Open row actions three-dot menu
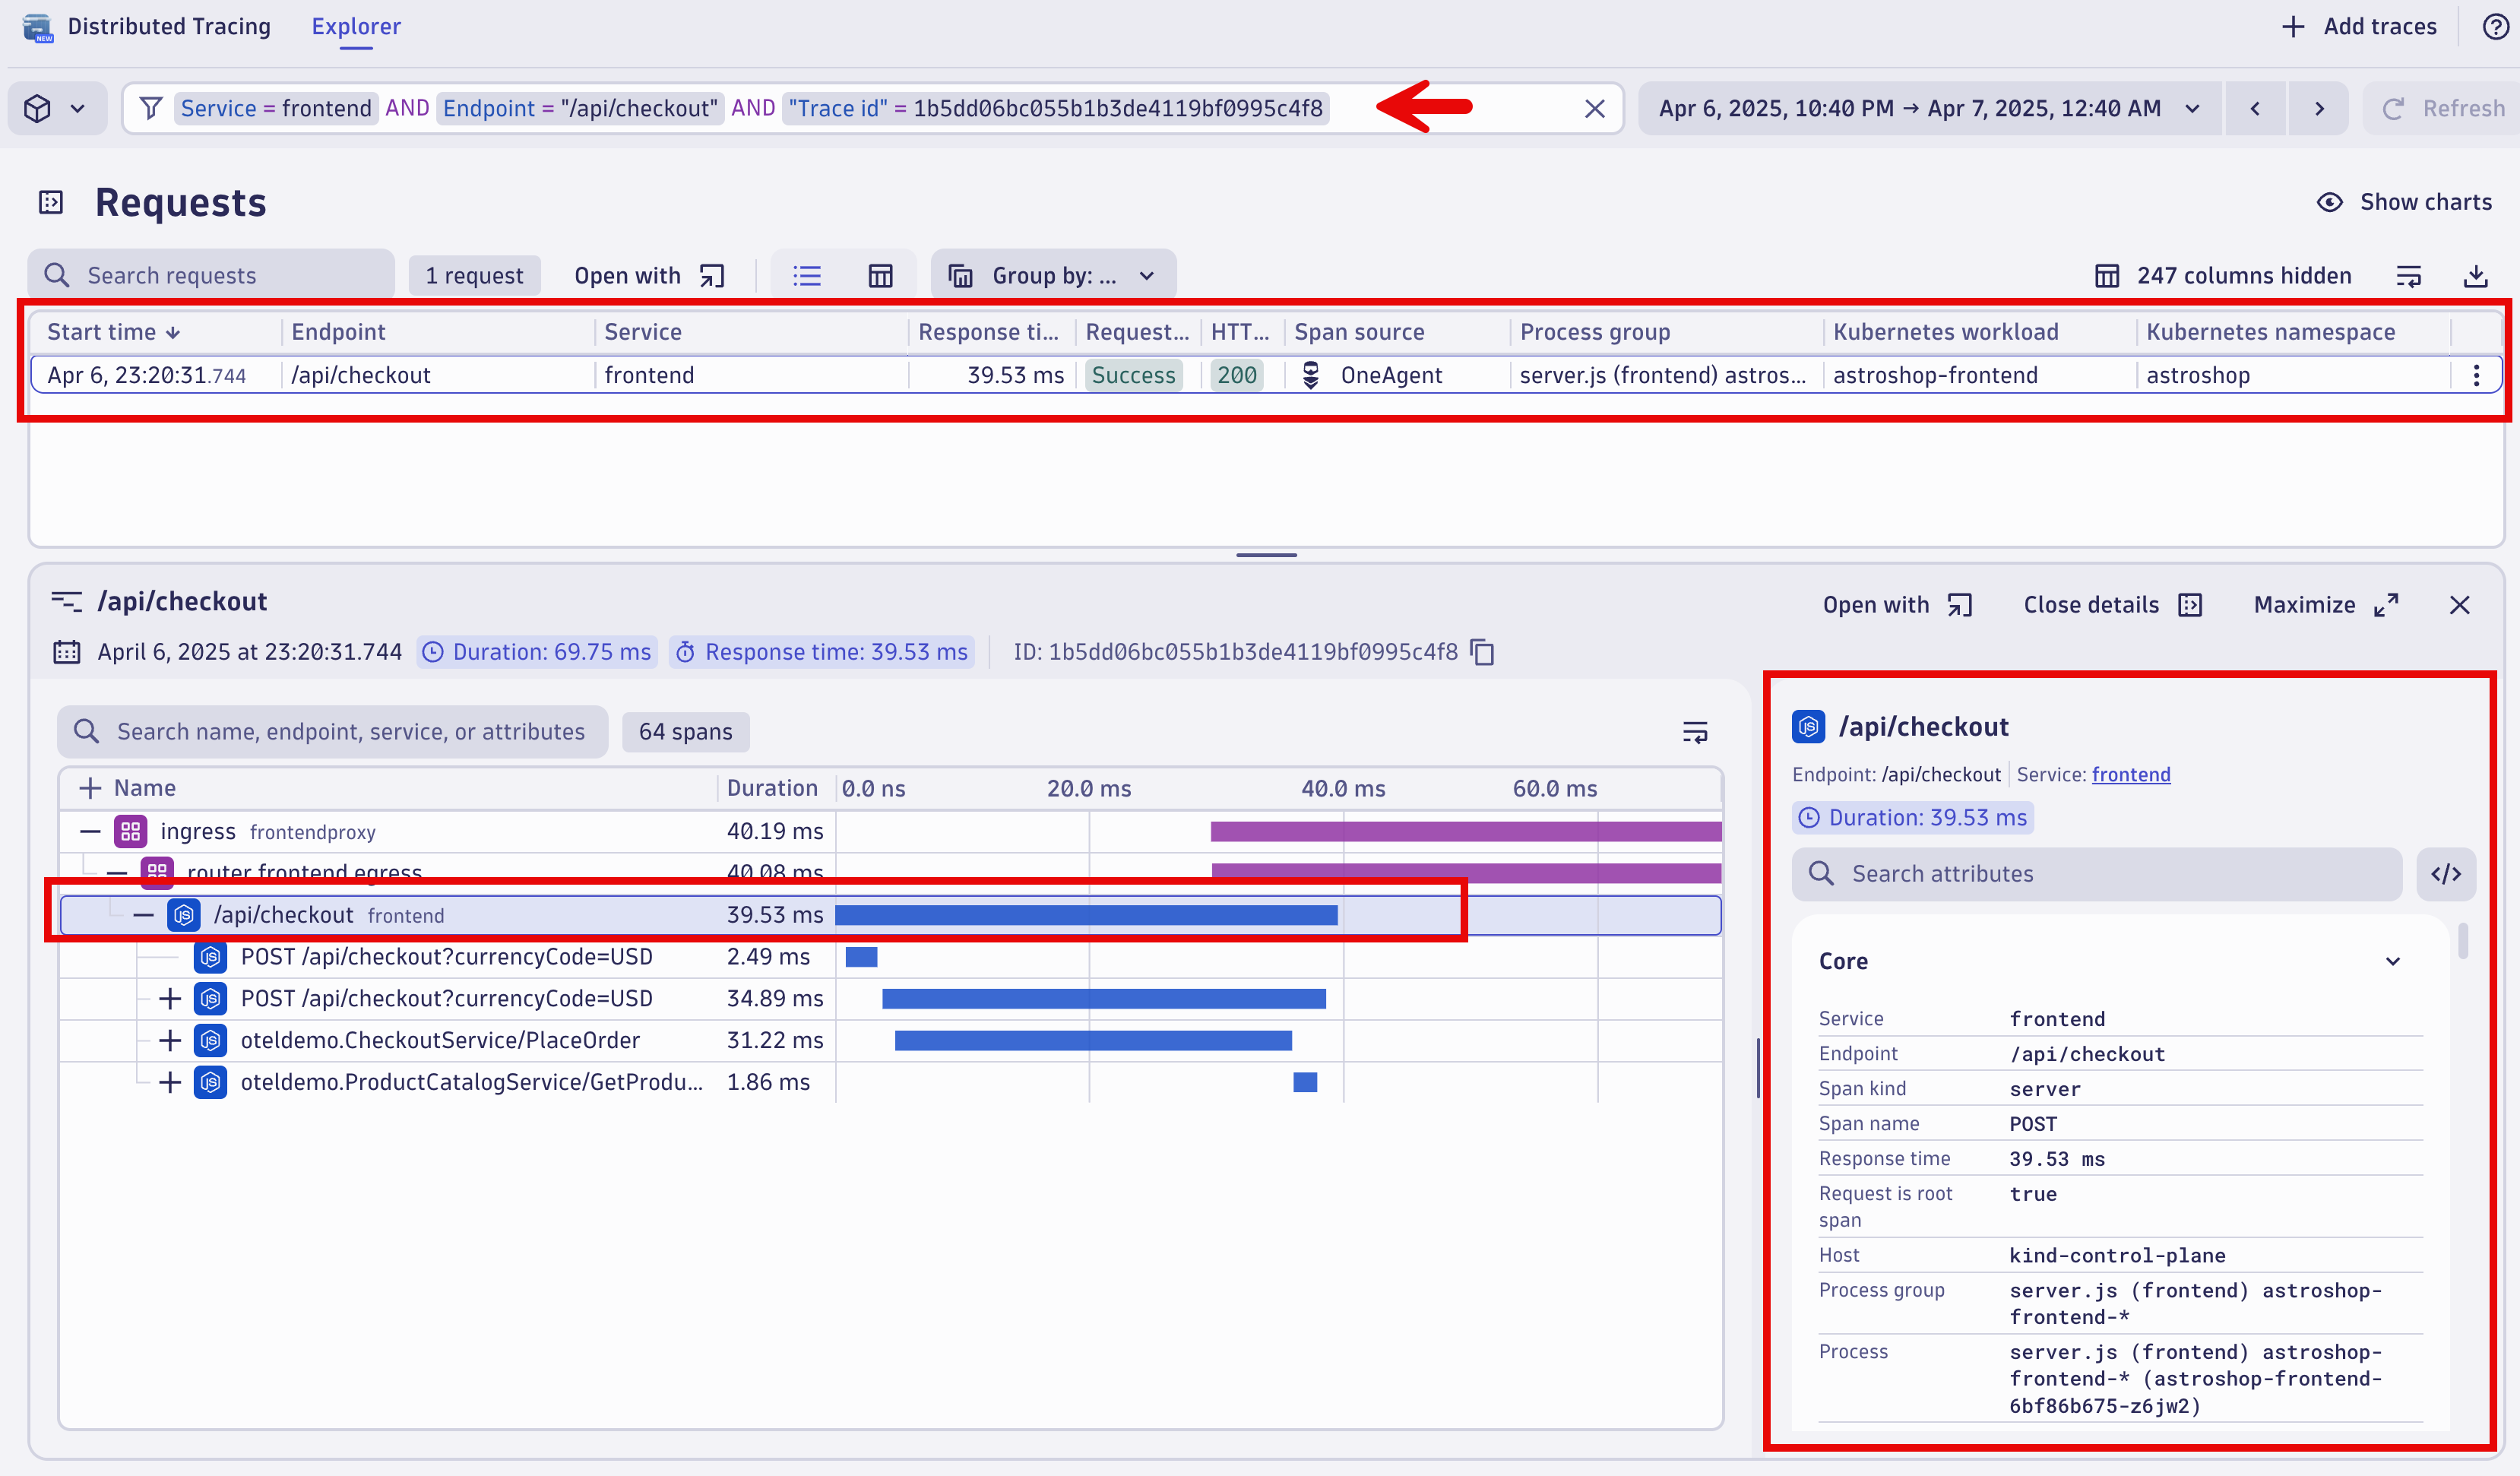 [x=2476, y=375]
